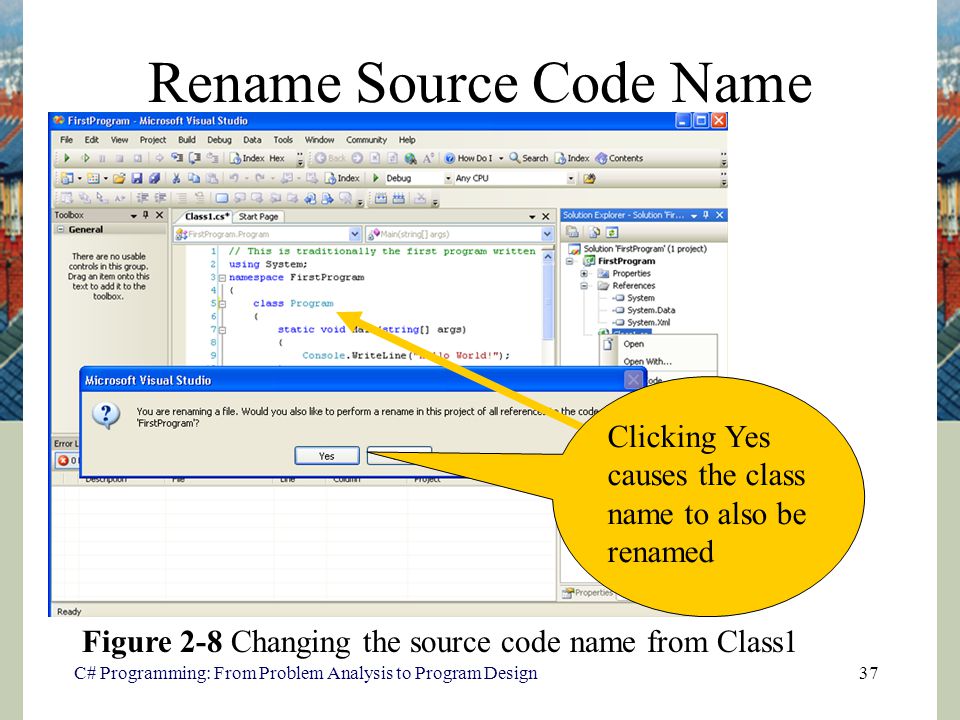
Task: Open the Debug configuration dropdown
Action: click(x=448, y=178)
